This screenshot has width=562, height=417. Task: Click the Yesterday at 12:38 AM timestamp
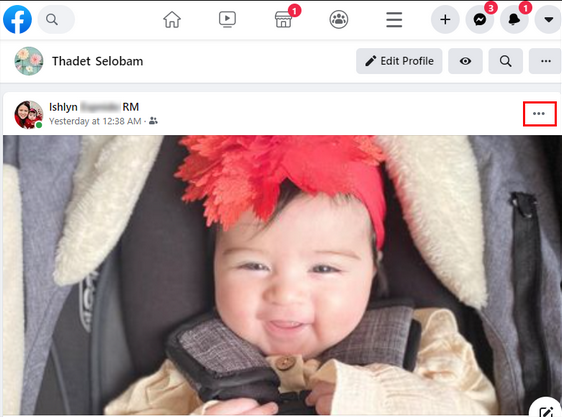coord(95,121)
